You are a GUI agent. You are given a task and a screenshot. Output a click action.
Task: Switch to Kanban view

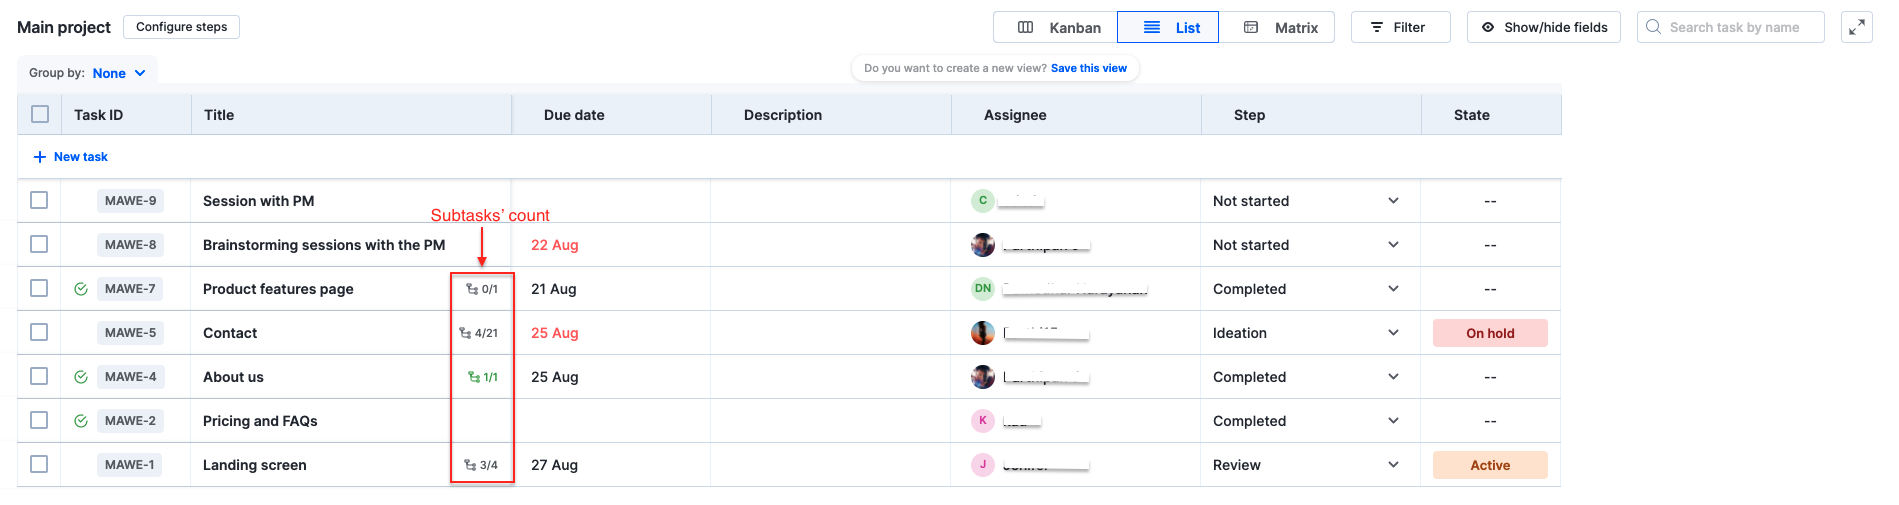(1056, 27)
